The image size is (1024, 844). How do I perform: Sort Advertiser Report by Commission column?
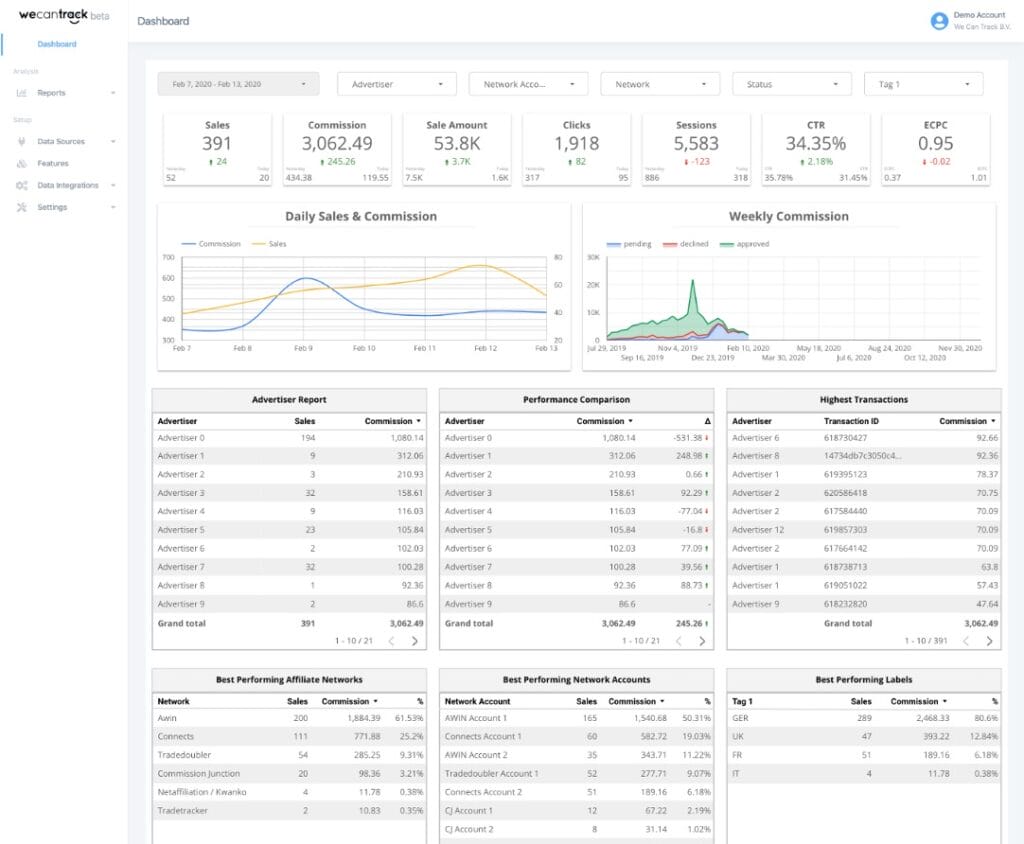click(390, 421)
